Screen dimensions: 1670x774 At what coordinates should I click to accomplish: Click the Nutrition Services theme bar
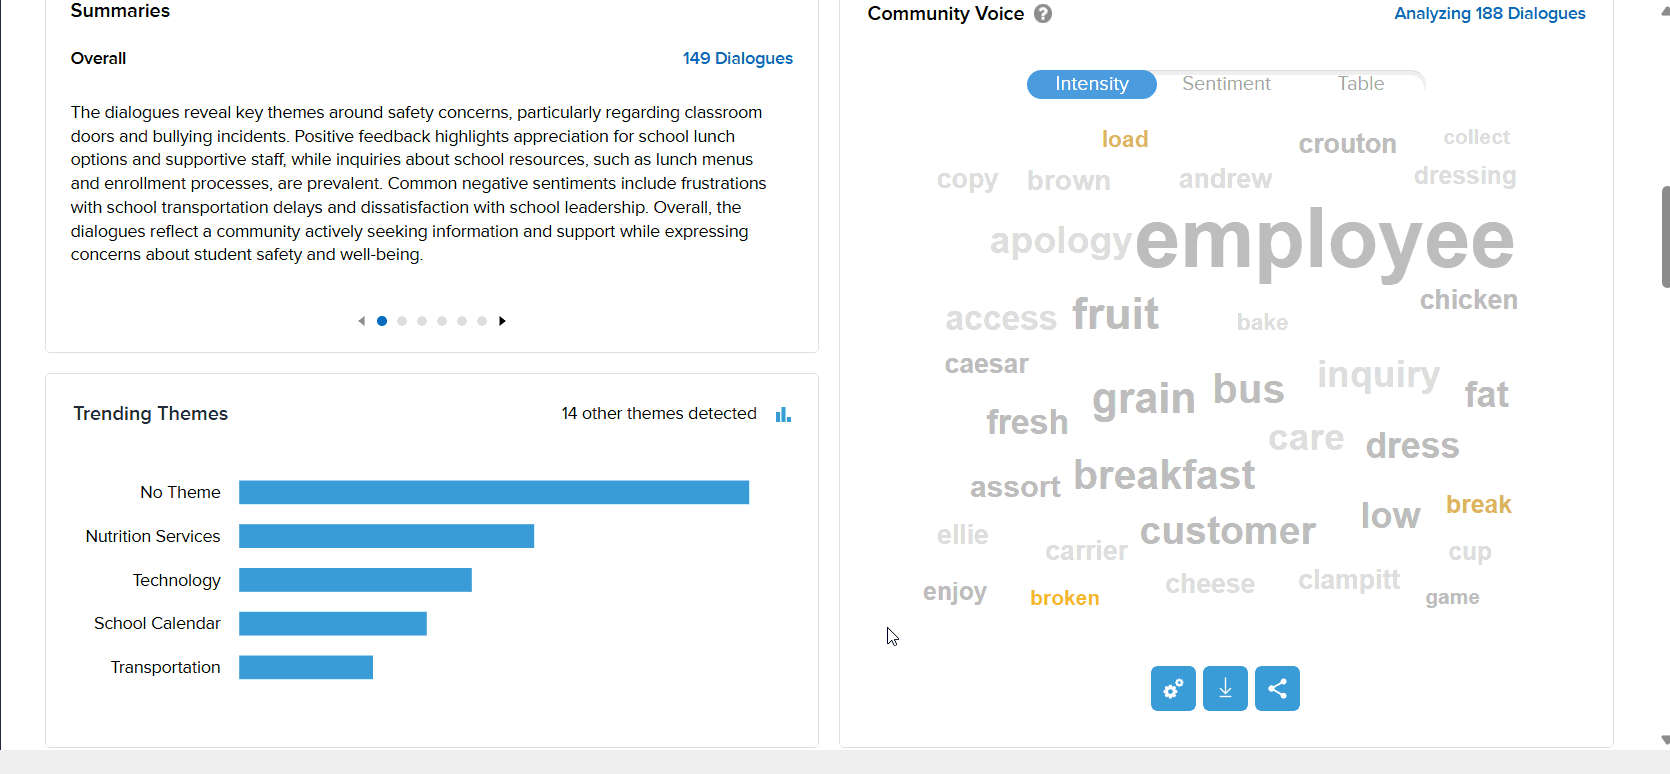(x=386, y=536)
